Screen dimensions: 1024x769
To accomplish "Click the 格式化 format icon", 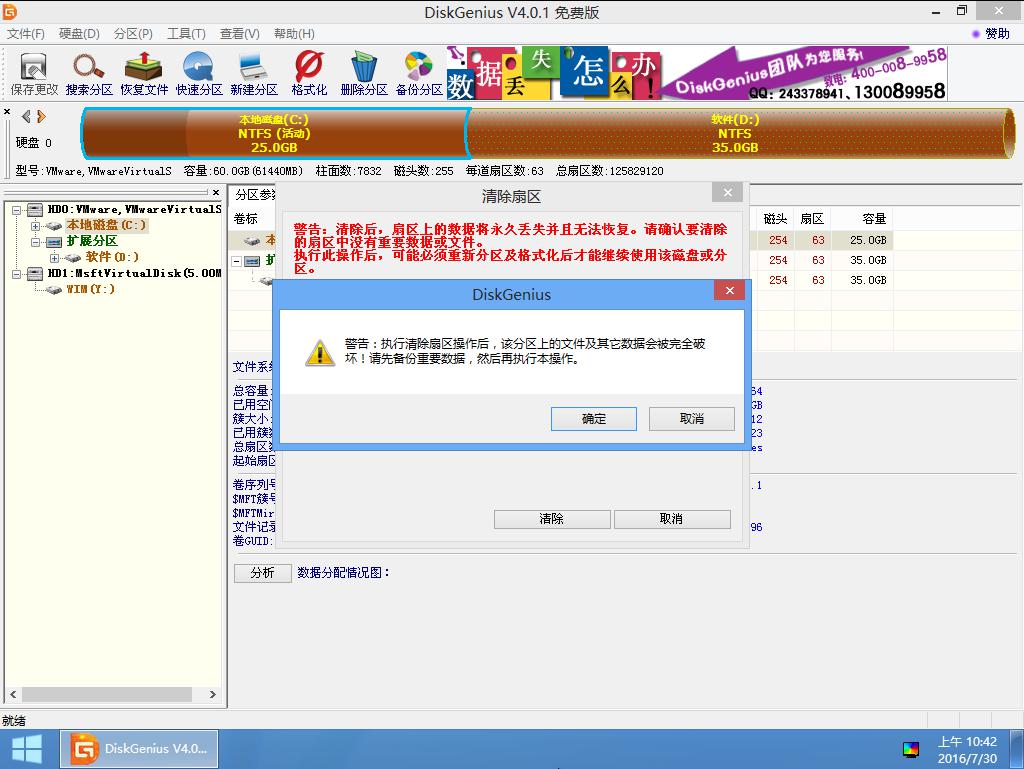I will click(x=309, y=73).
